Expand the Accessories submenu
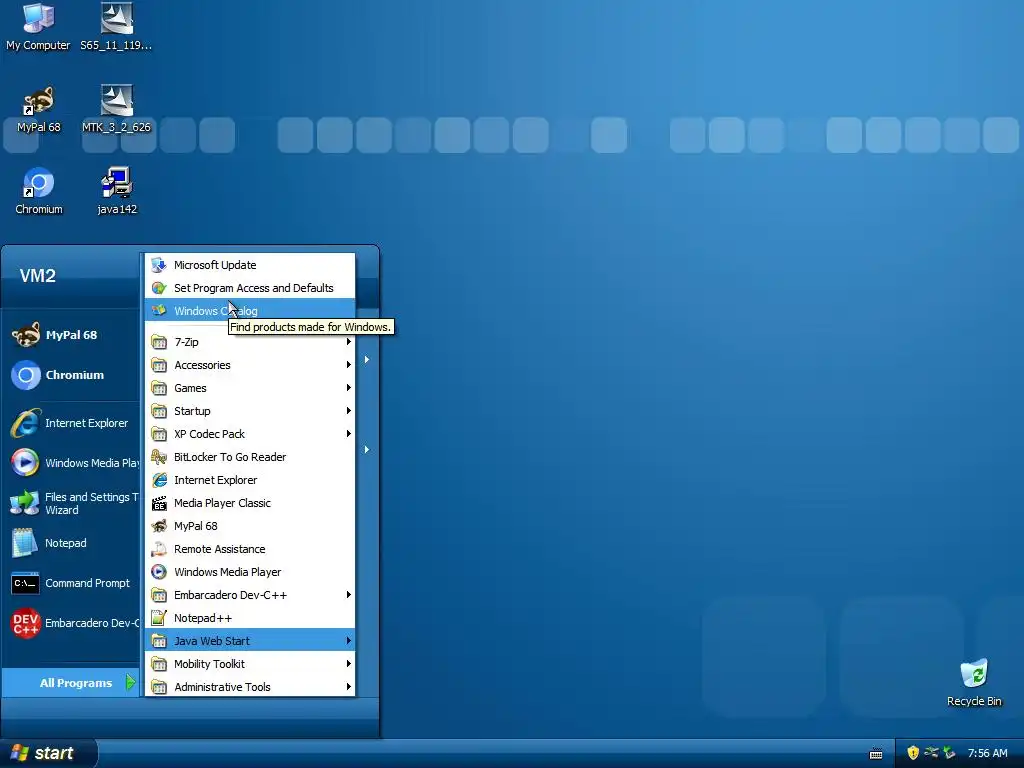The image size is (1024, 768). 249,365
